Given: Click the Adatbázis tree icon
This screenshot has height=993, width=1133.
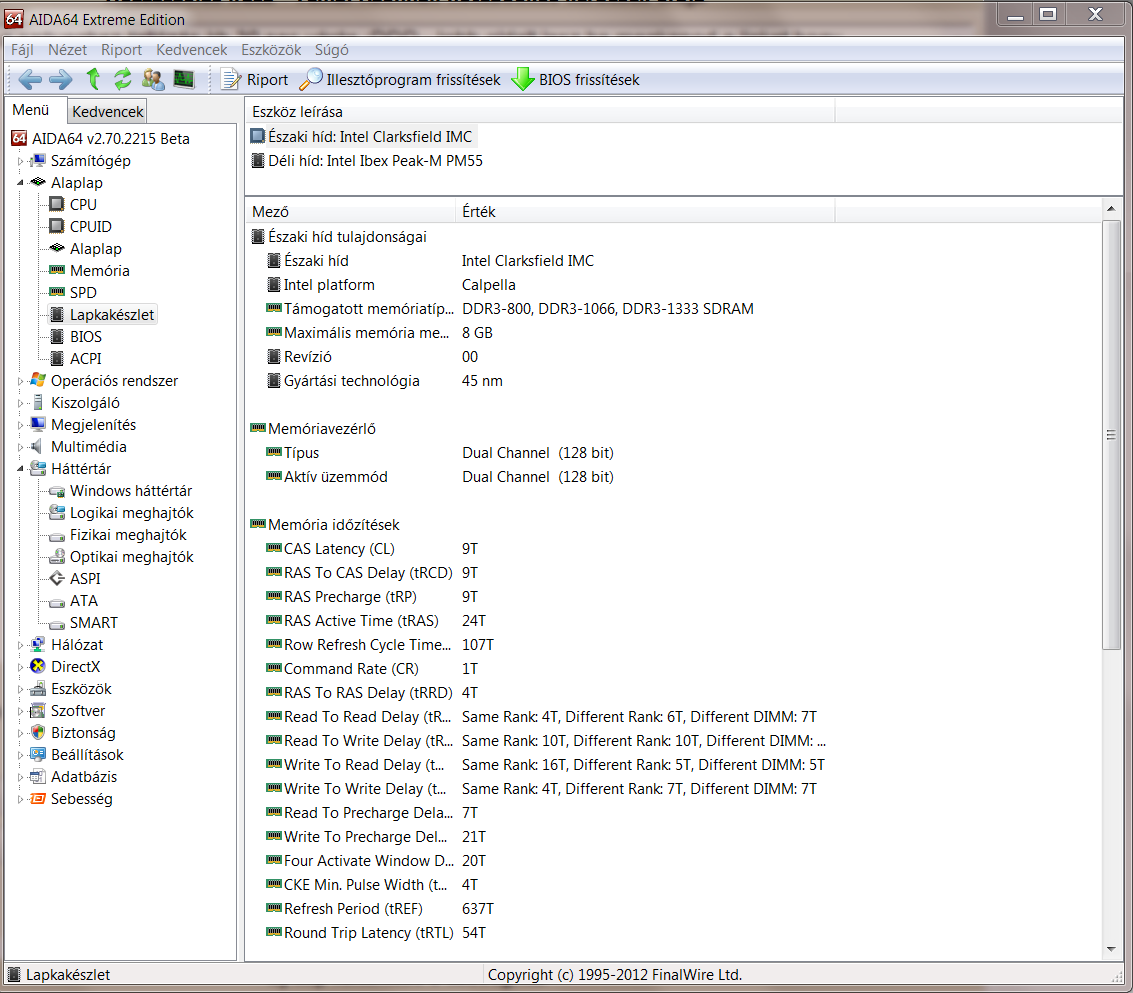Looking at the screenshot, I should (38, 777).
